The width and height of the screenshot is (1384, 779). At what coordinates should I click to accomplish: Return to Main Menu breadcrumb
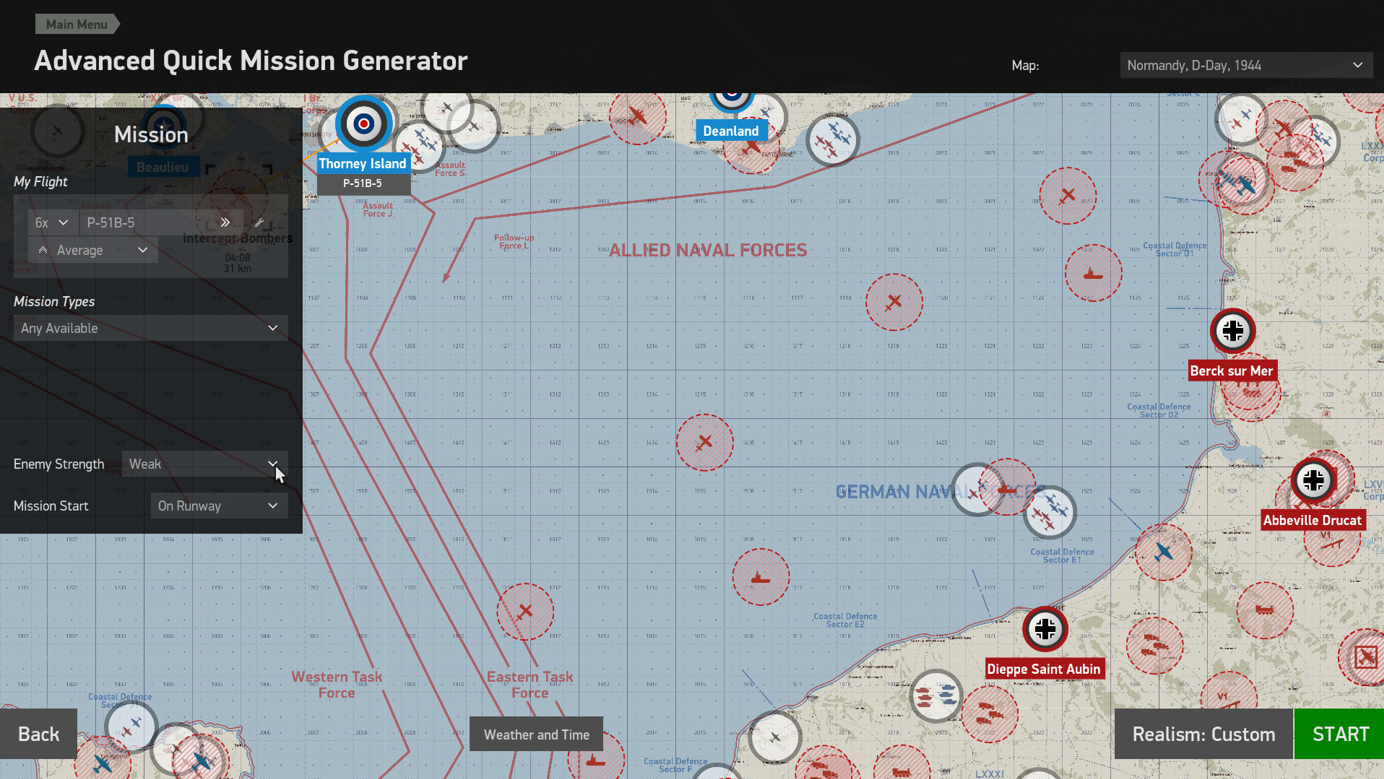77,24
